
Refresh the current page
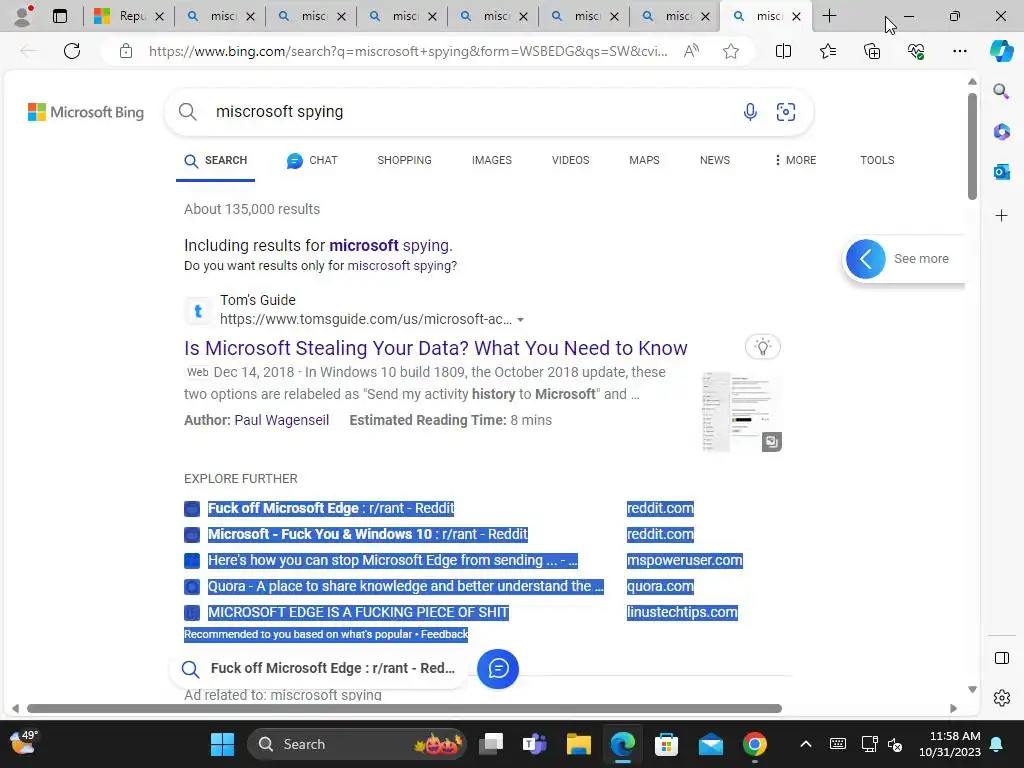click(x=72, y=51)
